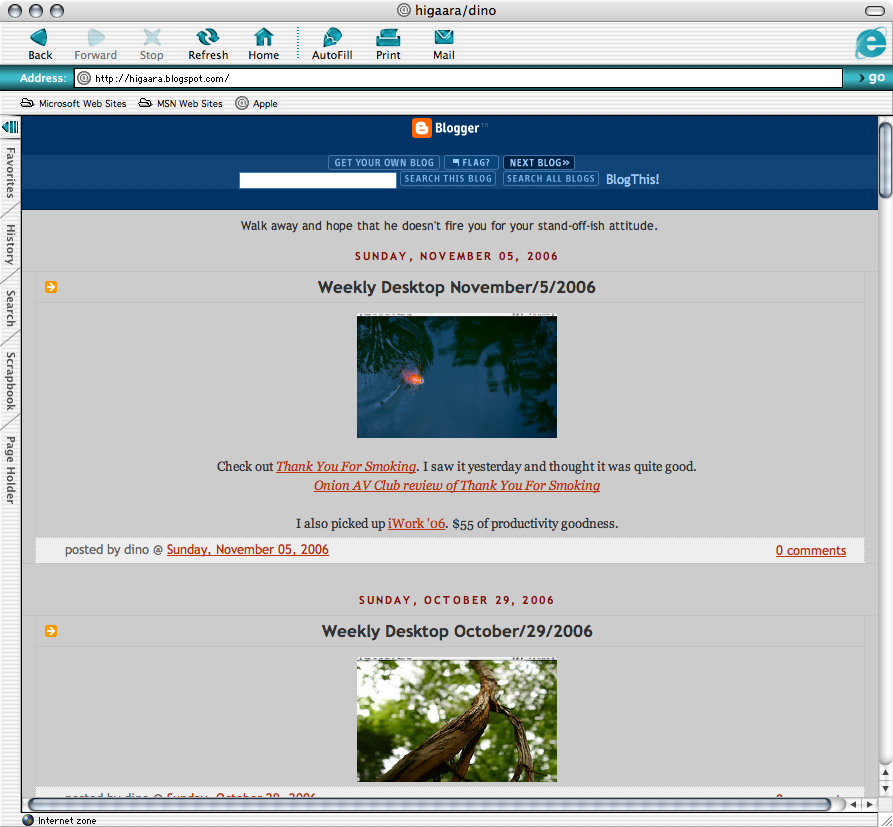Screen dimensions: 893x827
Task: Click the vertical scrollbar up arrow
Action: (886, 772)
